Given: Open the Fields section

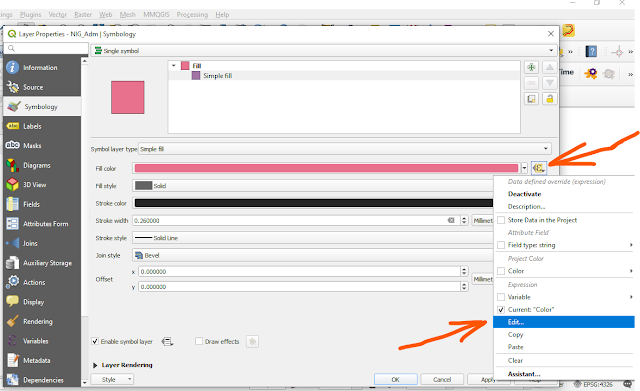Looking at the screenshot, I should tap(42, 204).
